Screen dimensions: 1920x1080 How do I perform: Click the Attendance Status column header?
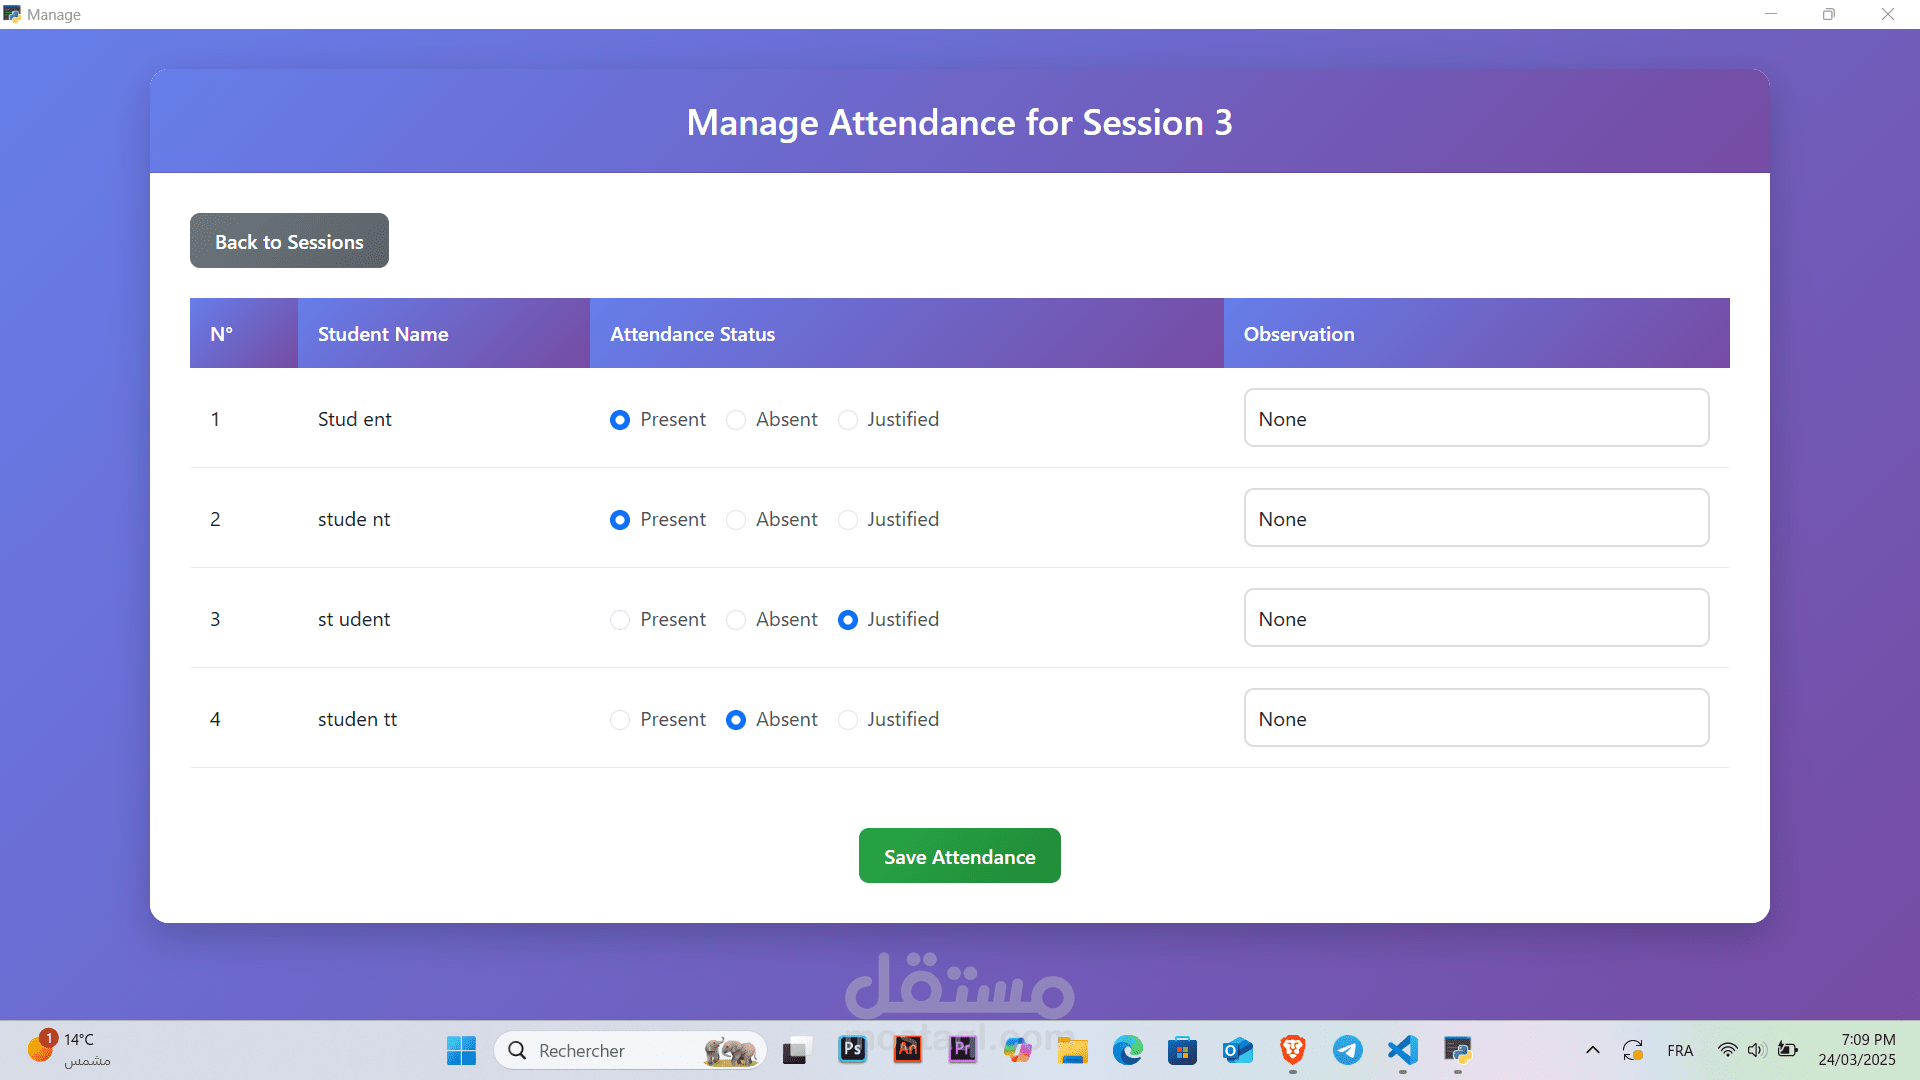[x=692, y=334]
